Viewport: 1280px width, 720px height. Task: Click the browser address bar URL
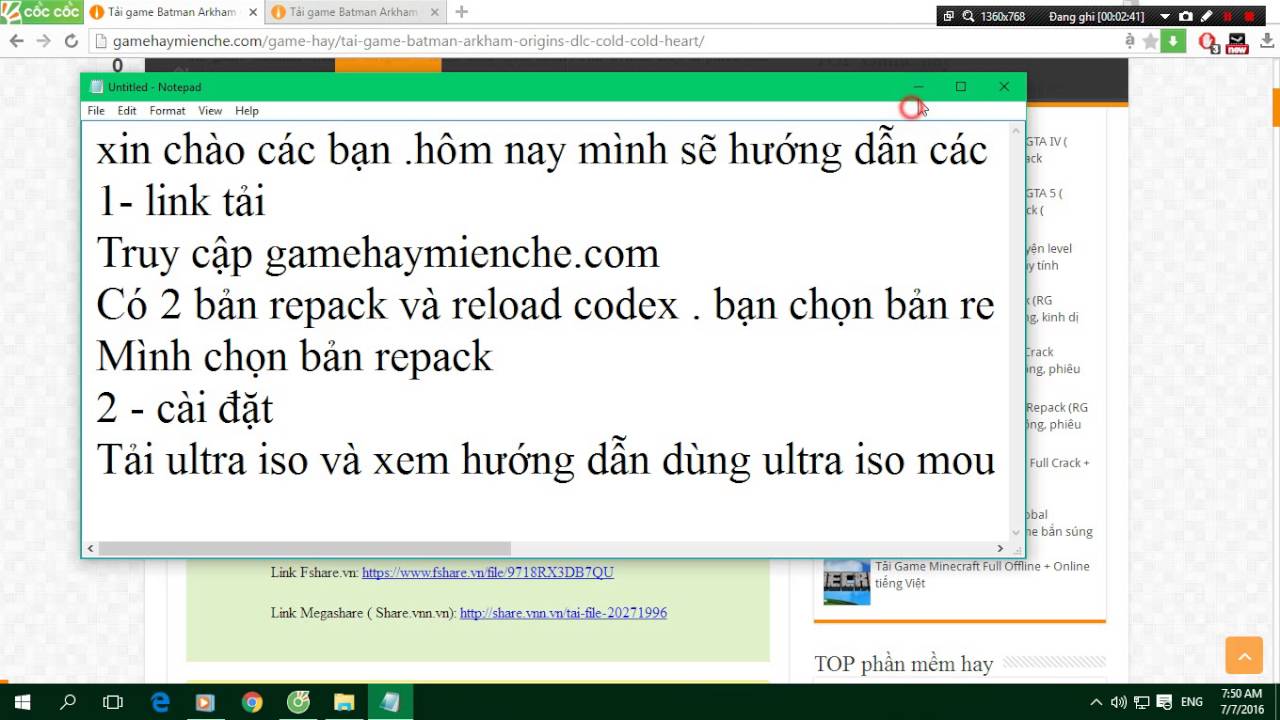pos(408,41)
